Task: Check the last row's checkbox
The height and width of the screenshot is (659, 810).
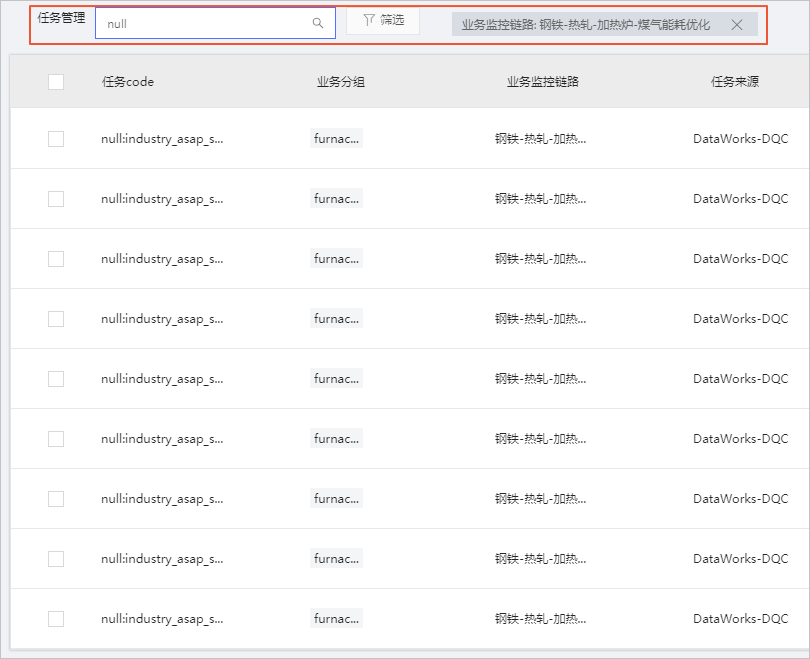Action: [x=56, y=619]
